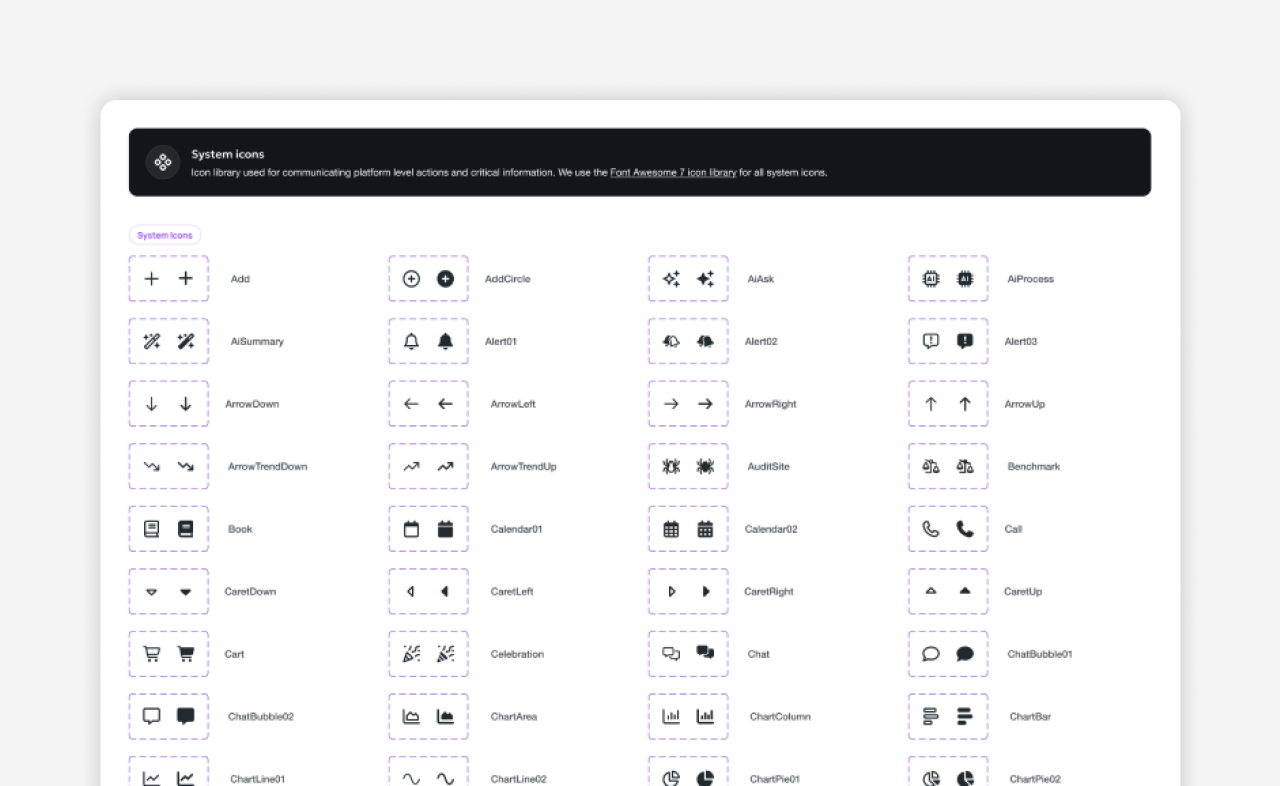Viewport: 1280px width, 786px height.
Task: Click the solid Celebration party popper icon
Action: [x=445, y=654]
